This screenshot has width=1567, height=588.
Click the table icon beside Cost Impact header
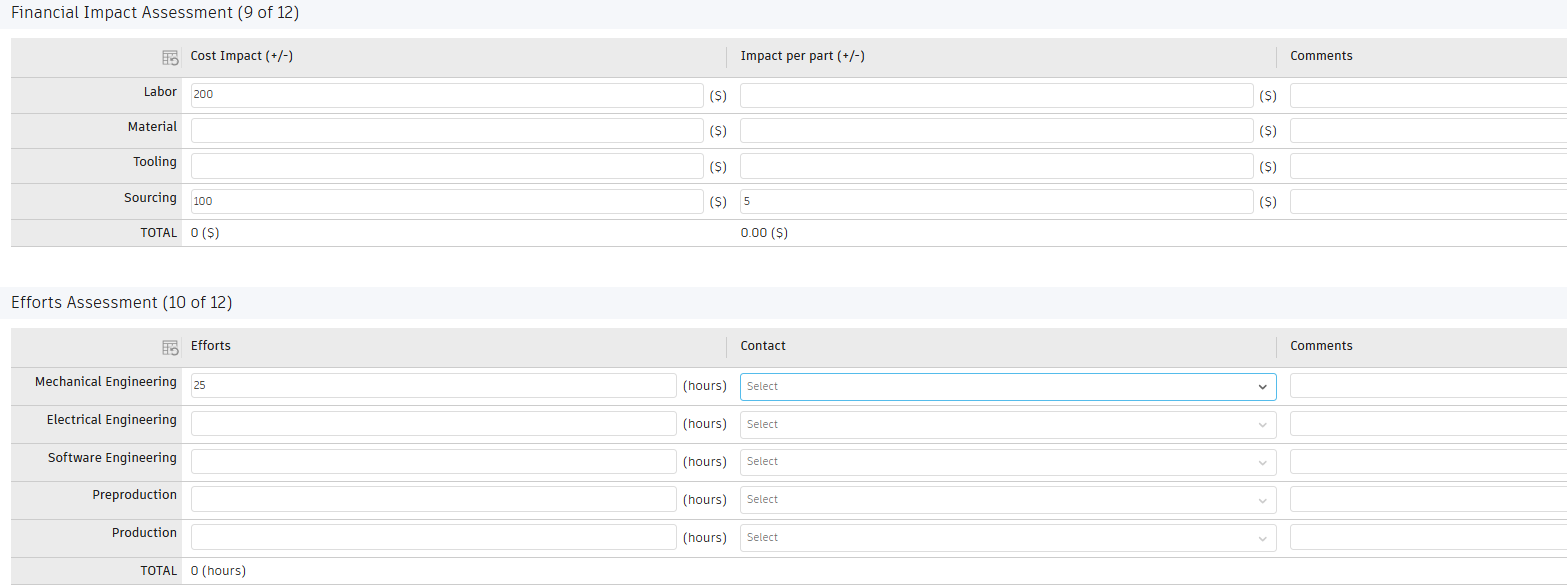click(170, 58)
